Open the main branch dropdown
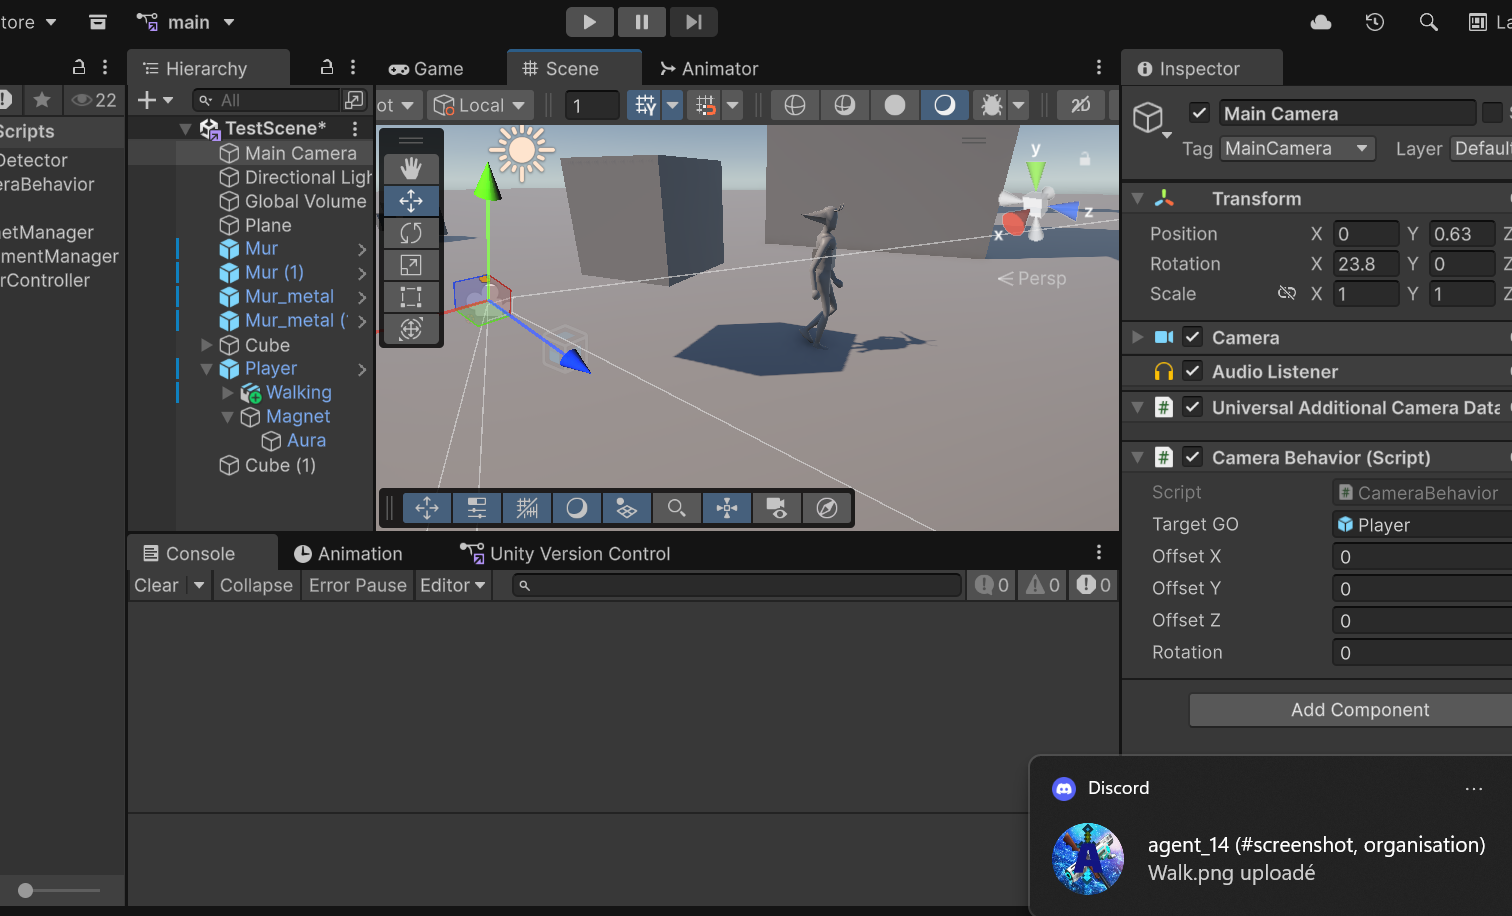 tap(186, 22)
